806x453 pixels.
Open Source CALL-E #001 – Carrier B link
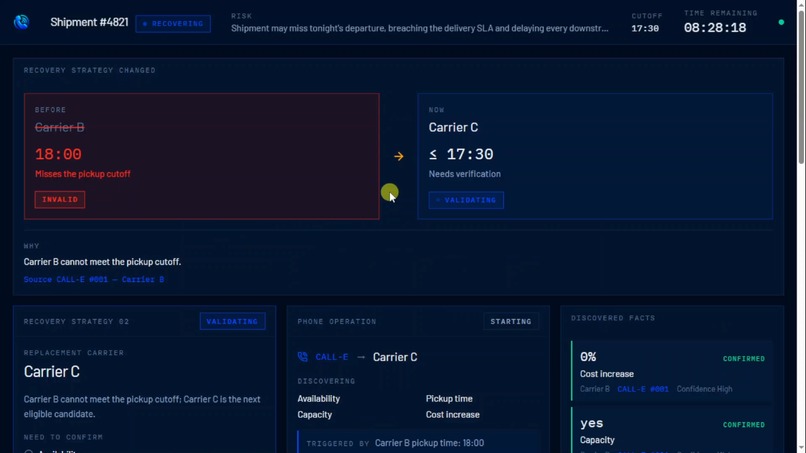94,279
